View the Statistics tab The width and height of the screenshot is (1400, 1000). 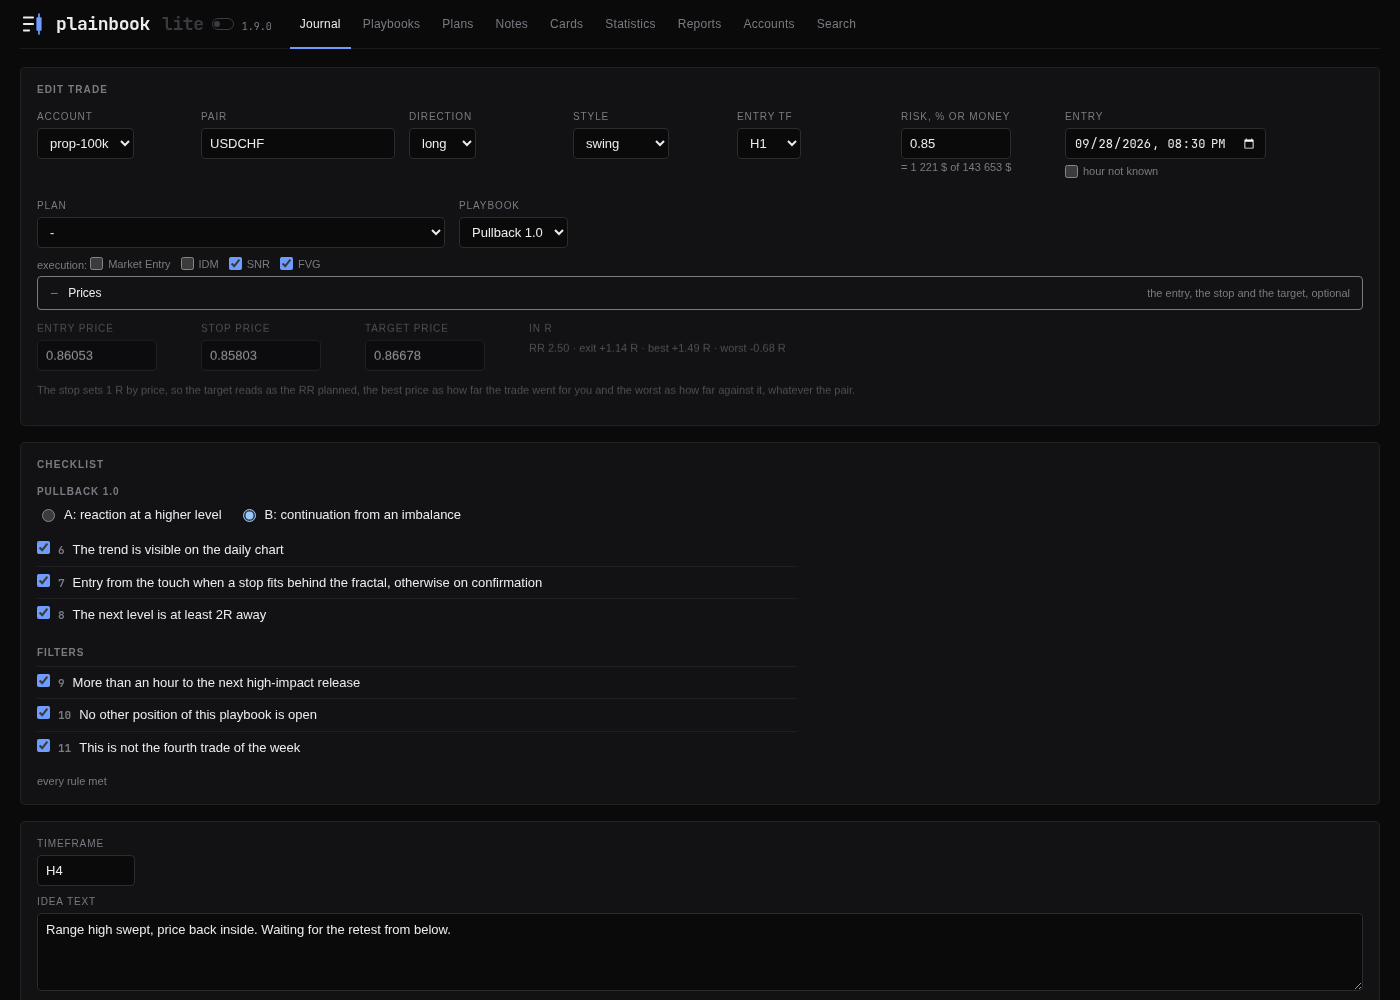(630, 24)
